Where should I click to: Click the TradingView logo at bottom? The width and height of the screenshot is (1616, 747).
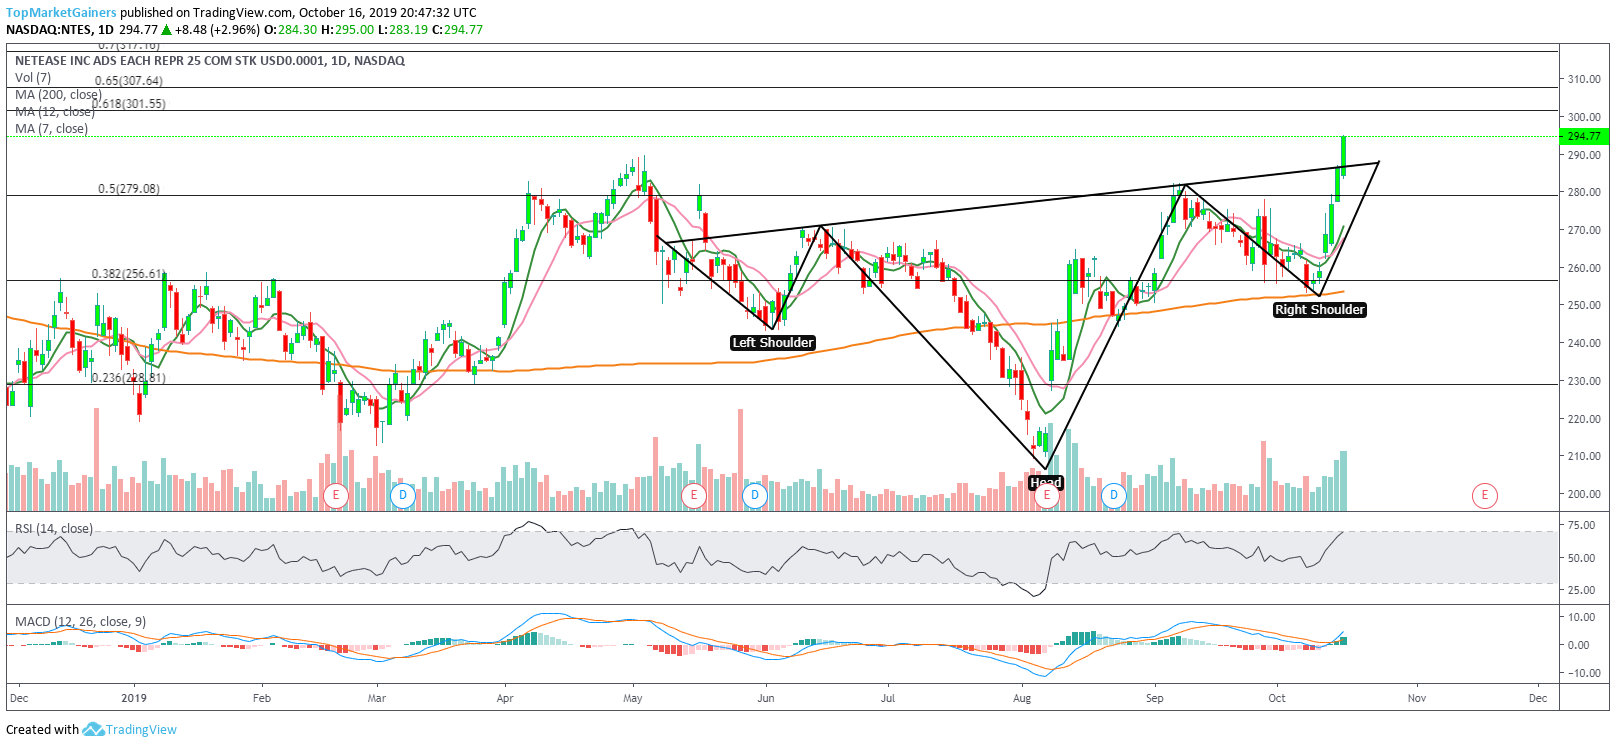[x=129, y=729]
